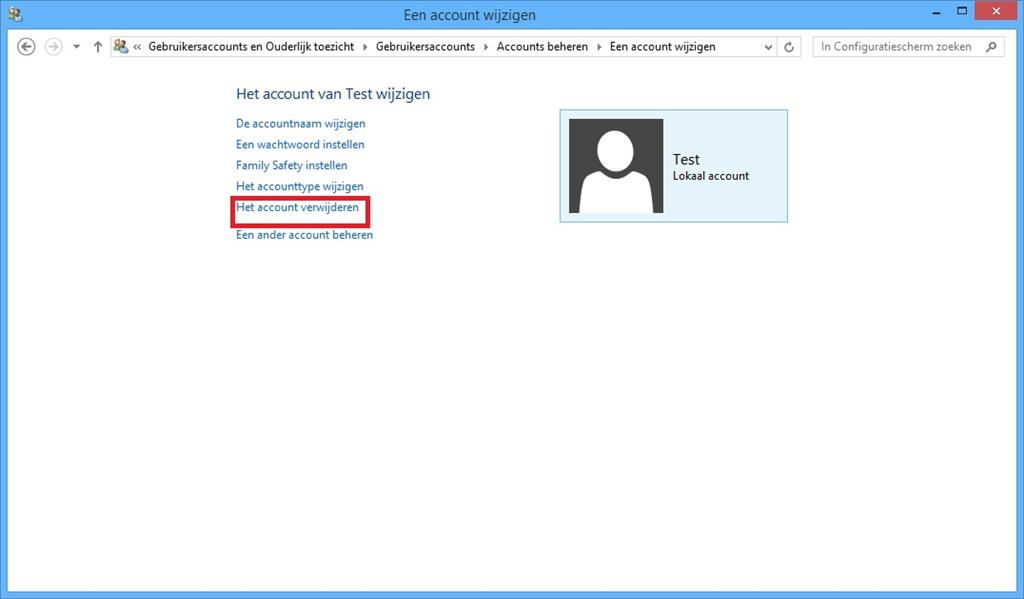The image size is (1024, 599).
Task: Click the Lokaal account label
Action: 711,176
